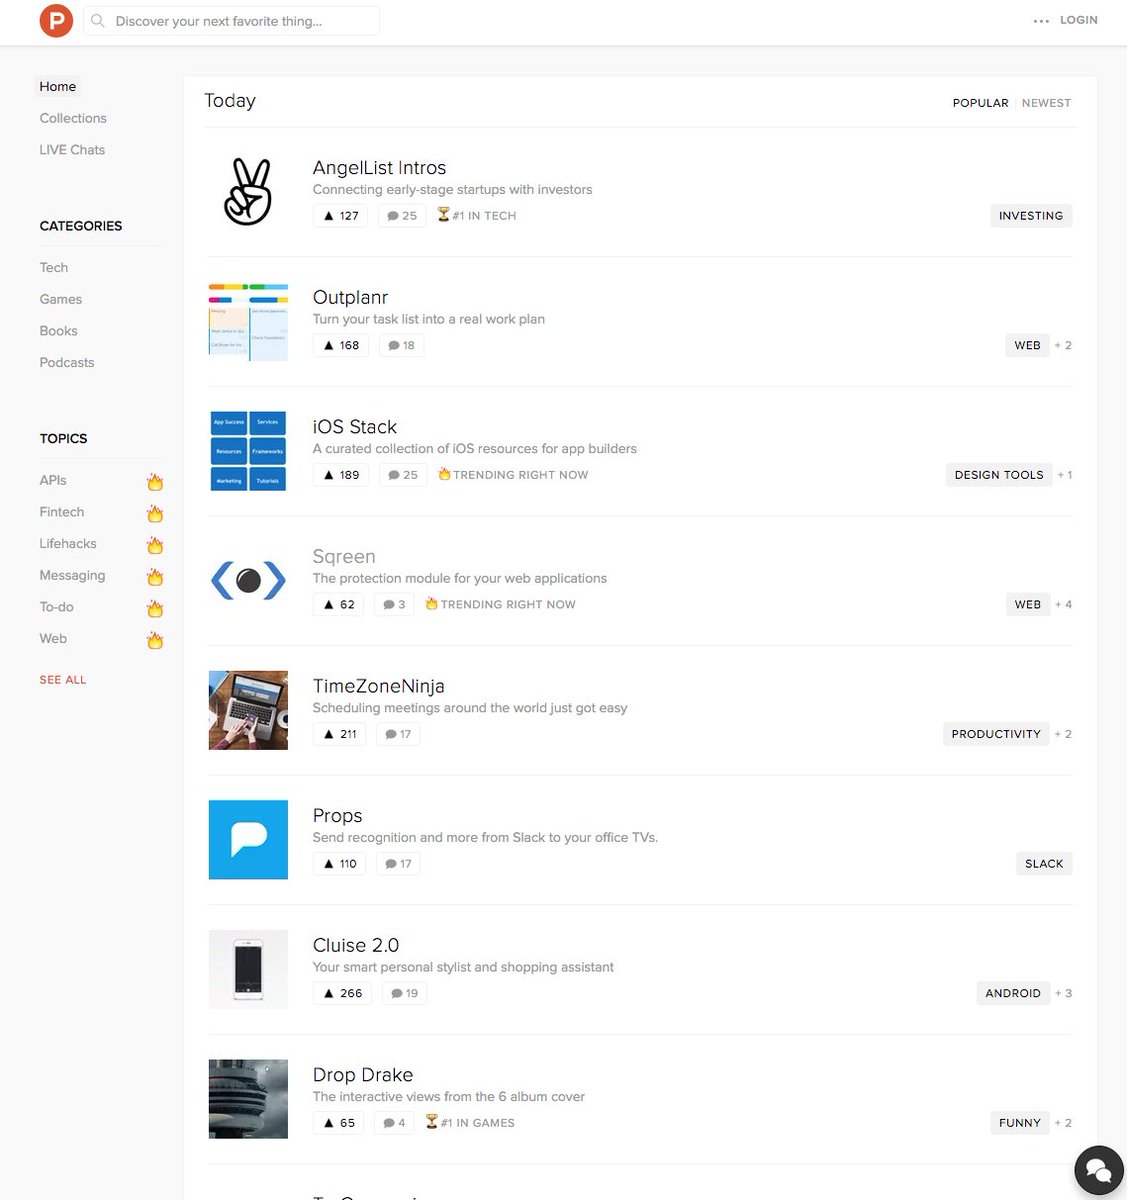Upvote AngelList Intros (127)
1127x1200 pixels.
(x=341, y=216)
